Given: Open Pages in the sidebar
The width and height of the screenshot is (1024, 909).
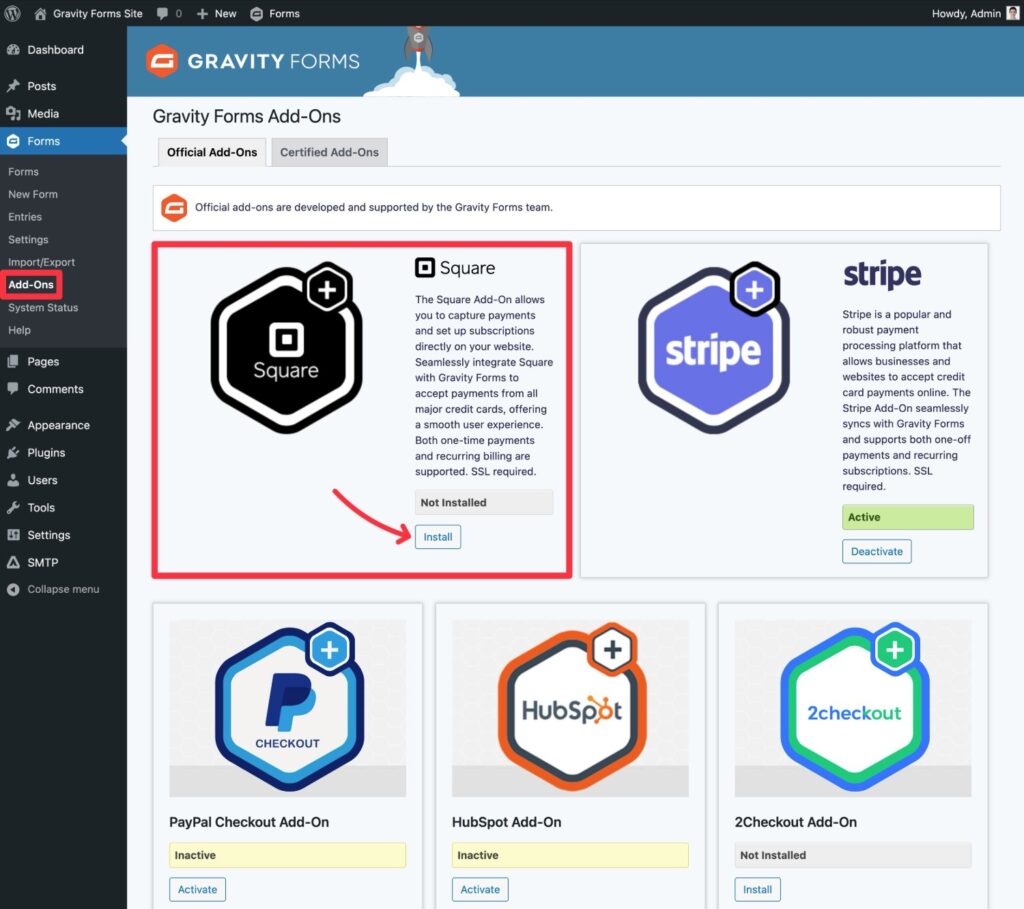Looking at the screenshot, I should pyautogui.click(x=43, y=362).
